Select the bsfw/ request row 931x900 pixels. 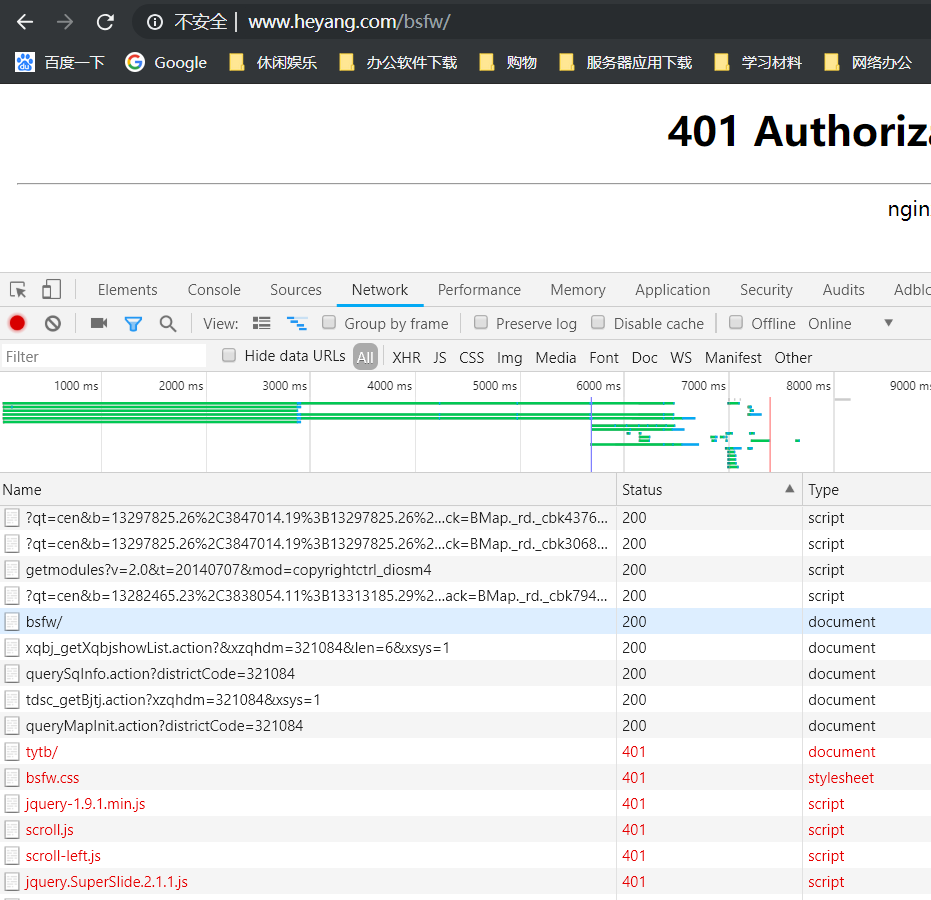tap(466, 622)
